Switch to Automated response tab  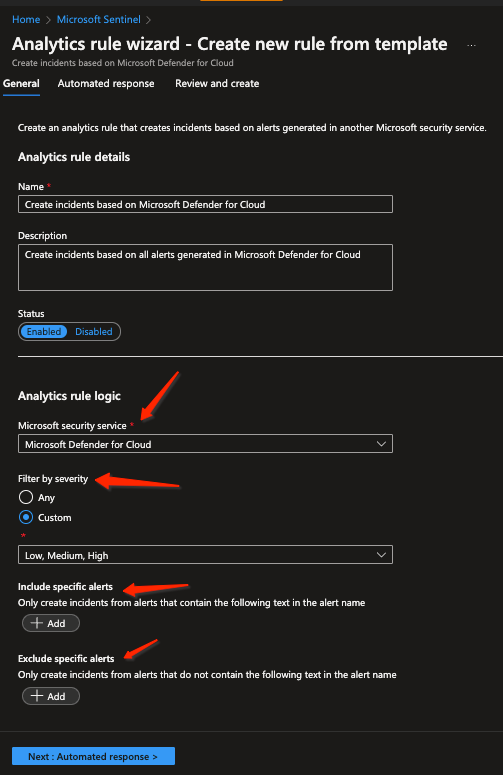(106, 84)
